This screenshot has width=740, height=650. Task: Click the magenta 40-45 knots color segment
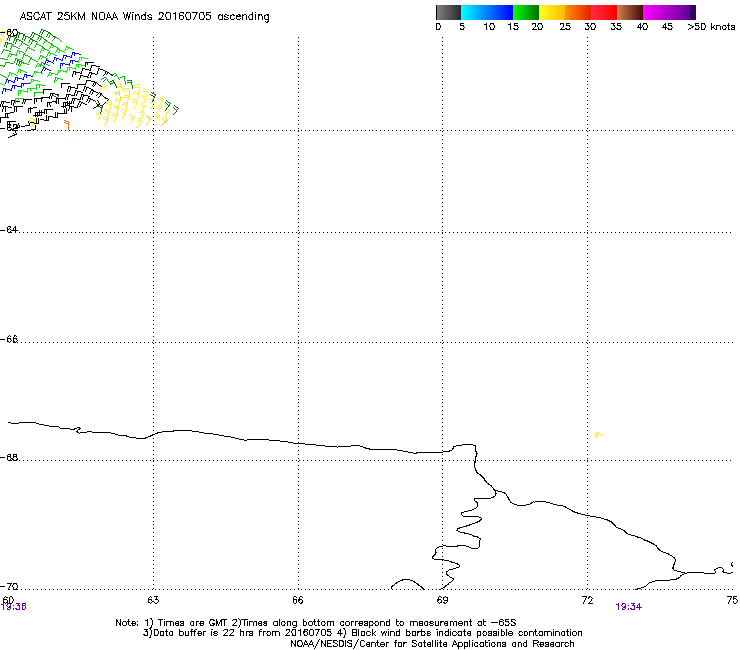tap(656, 12)
